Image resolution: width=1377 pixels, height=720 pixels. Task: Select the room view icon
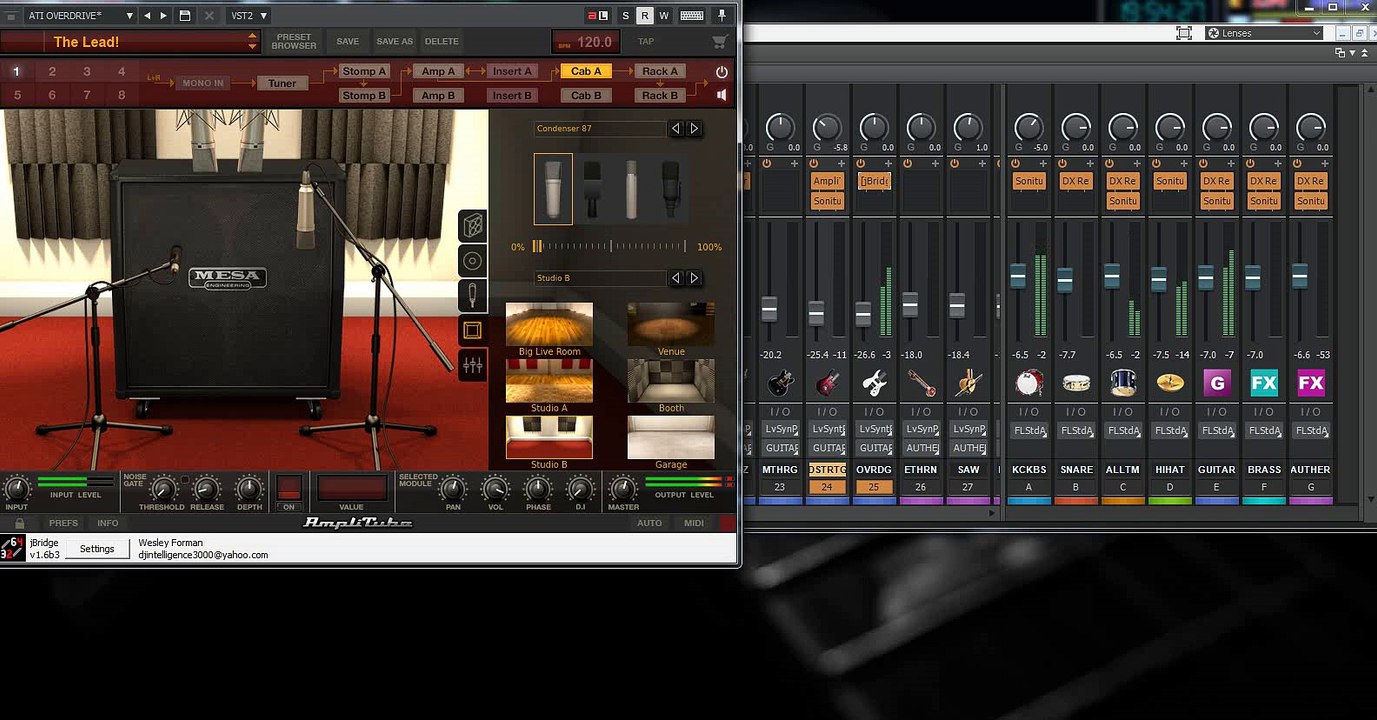click(473, 331)
